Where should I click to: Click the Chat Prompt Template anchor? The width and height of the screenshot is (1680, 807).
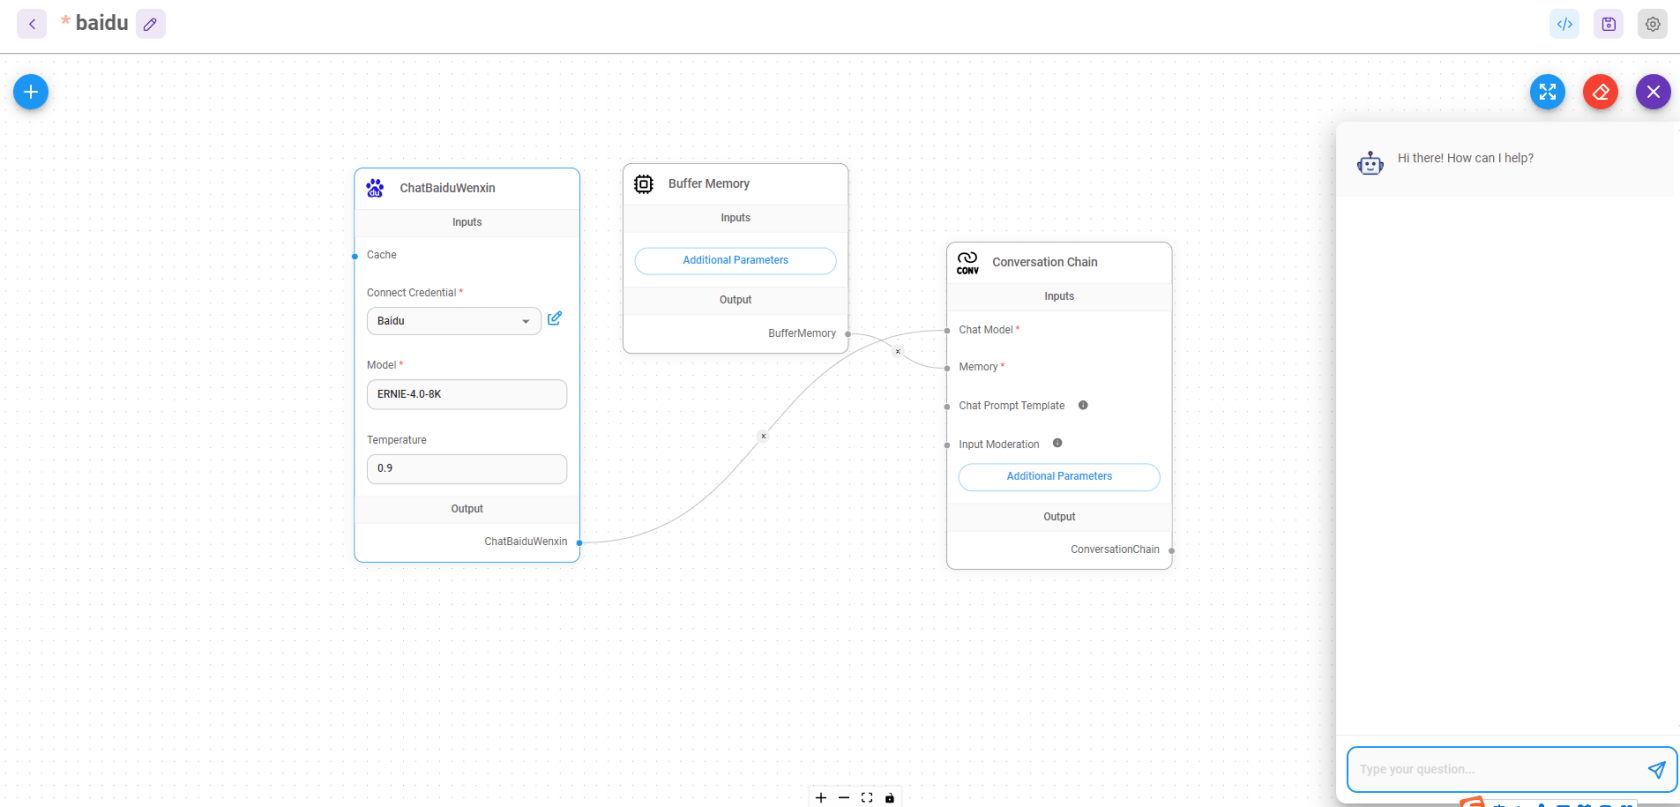[x=947, y=406]
